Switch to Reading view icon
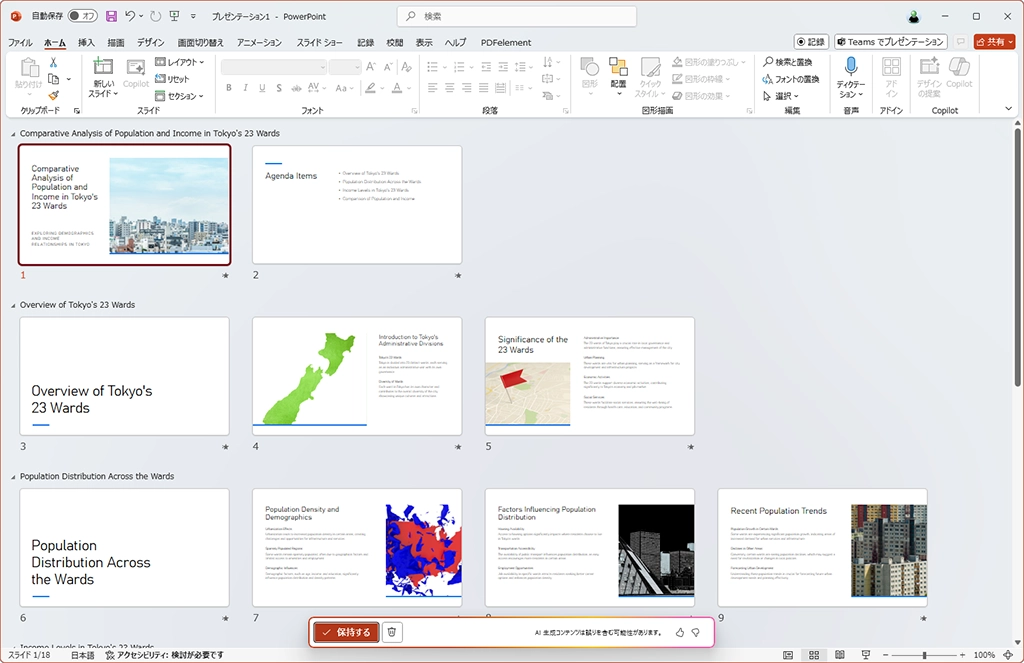Screen dimensions: 1024x663 tap(840, 655)
